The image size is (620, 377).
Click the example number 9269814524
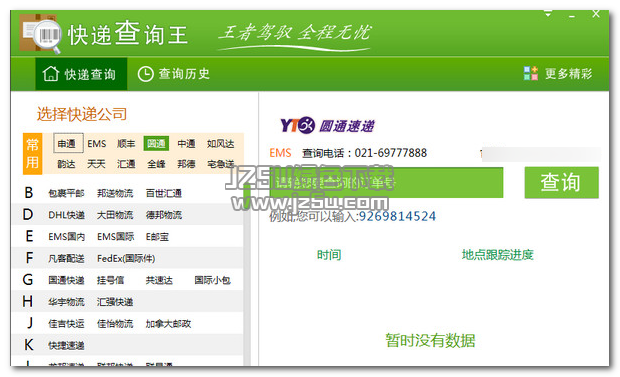(397, 216)
